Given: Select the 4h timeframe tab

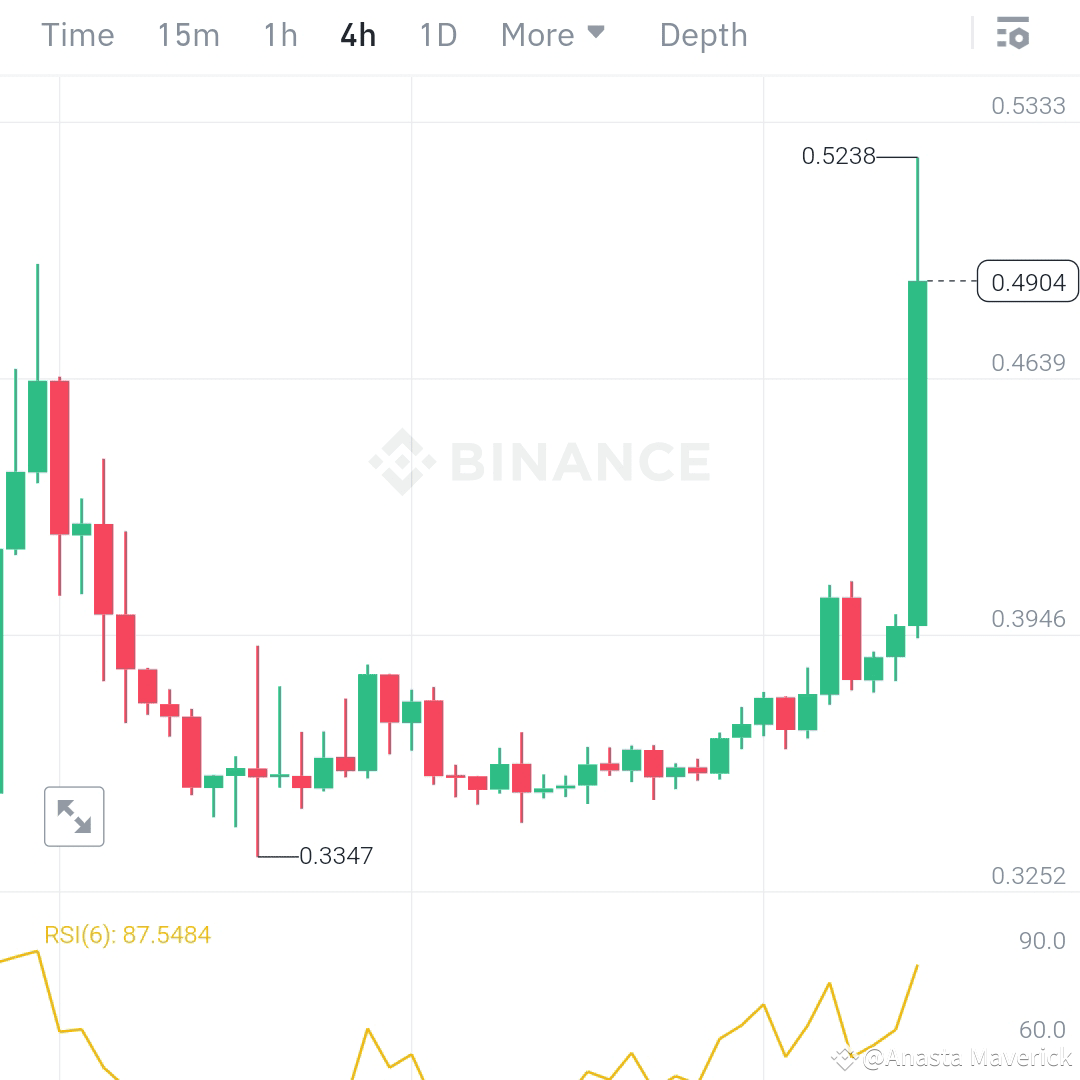Looking at the screenshot, I should [357, 35].
